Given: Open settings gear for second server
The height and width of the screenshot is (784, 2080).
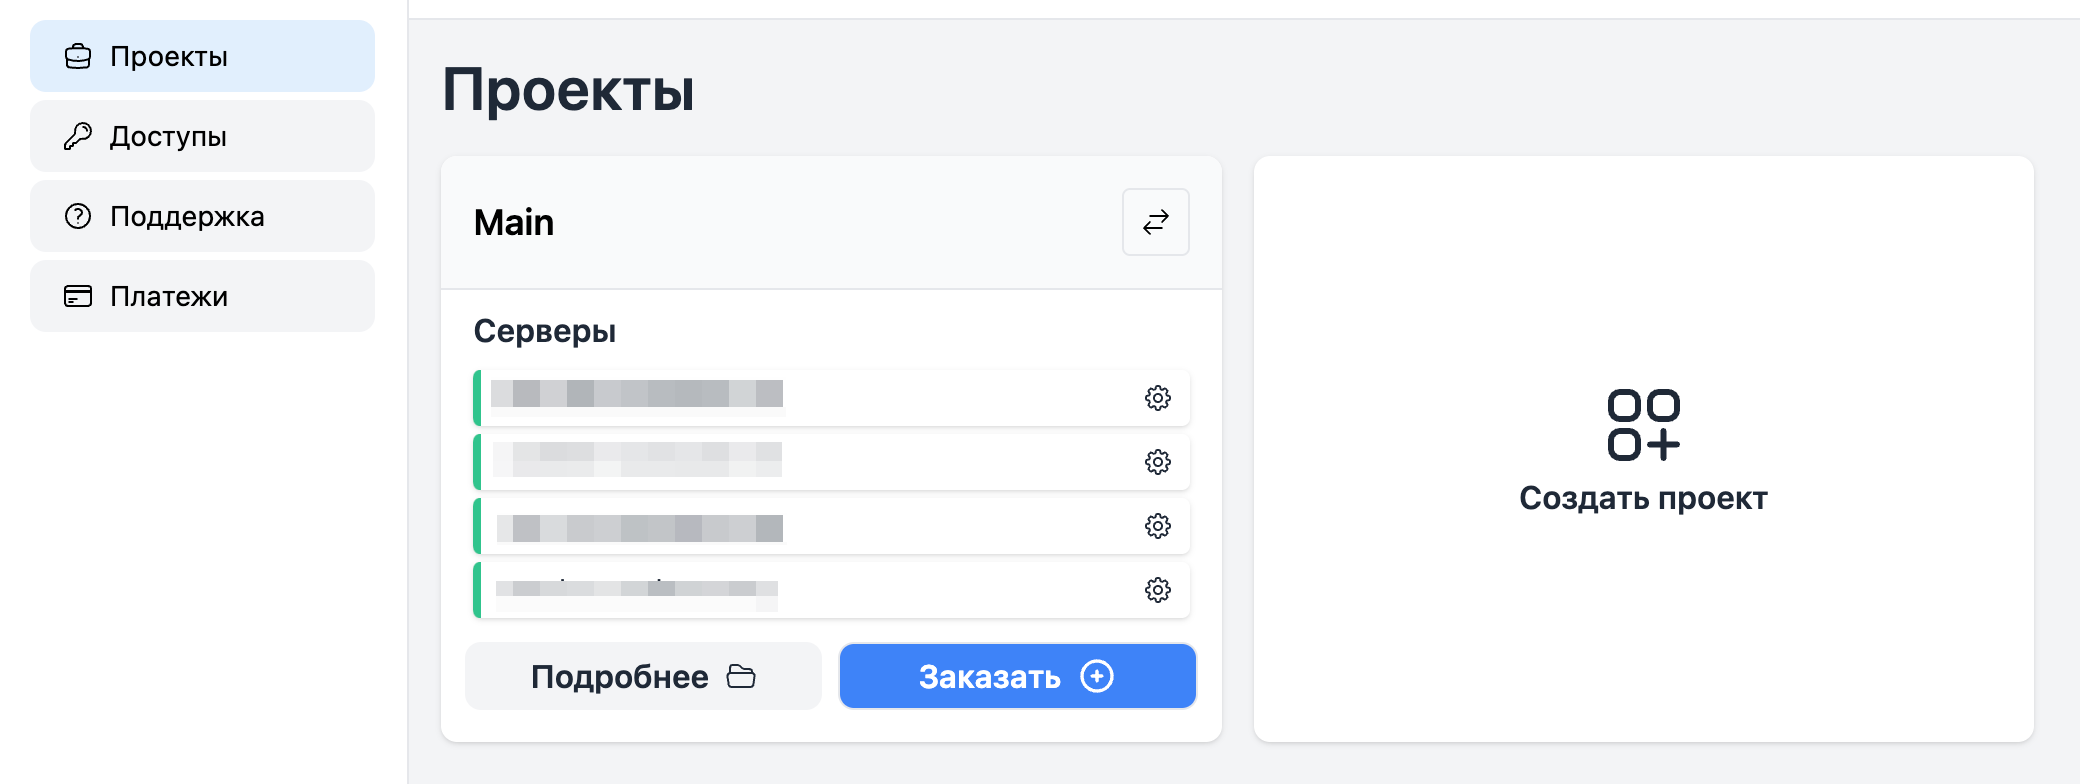Looking at the screenshot, I should click(x=1157, y=462).
